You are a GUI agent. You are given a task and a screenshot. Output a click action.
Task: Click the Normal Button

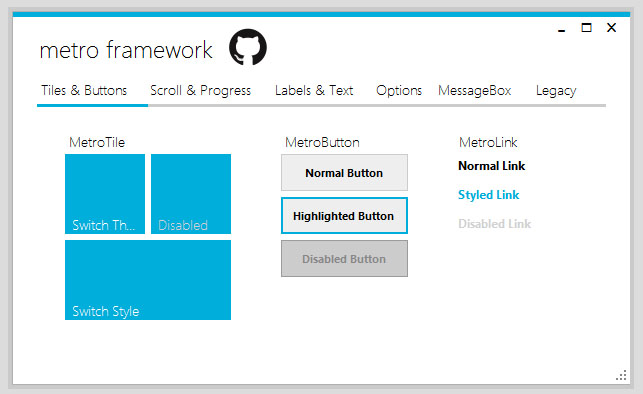[344, 173]
